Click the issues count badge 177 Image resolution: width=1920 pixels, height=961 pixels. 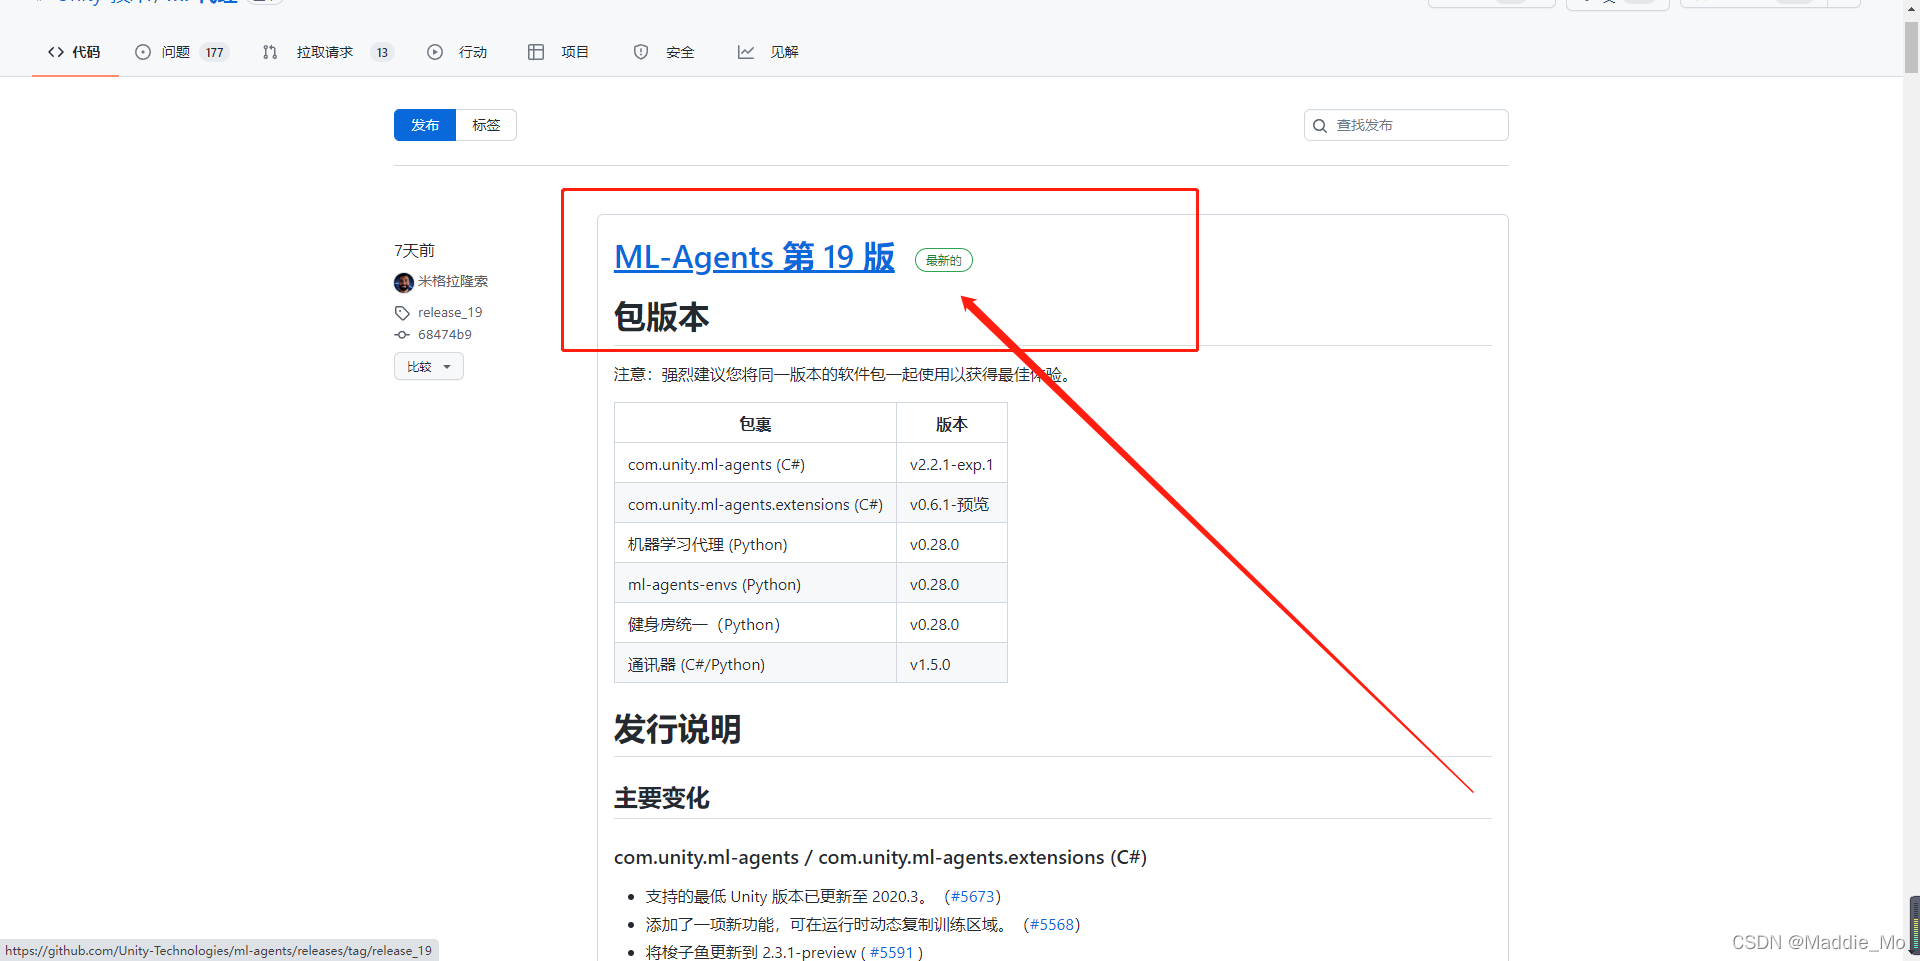click(x=215, y=52)
